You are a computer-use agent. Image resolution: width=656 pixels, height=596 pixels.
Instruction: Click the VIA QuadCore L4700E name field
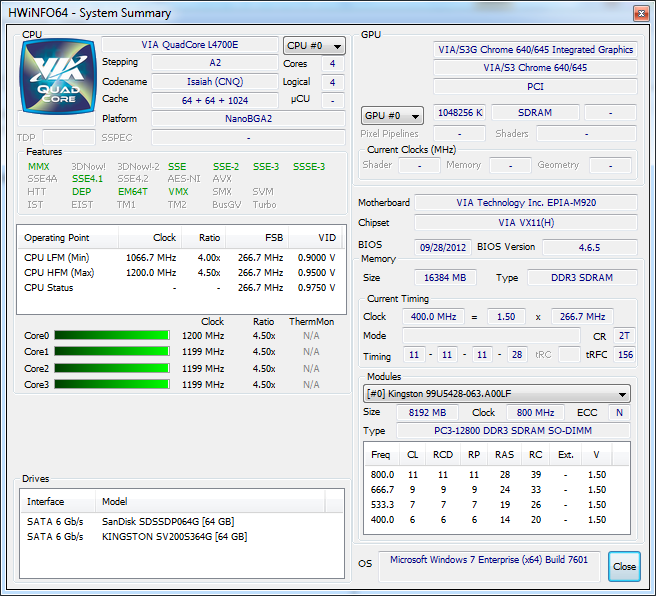click(x=190, y=45)
